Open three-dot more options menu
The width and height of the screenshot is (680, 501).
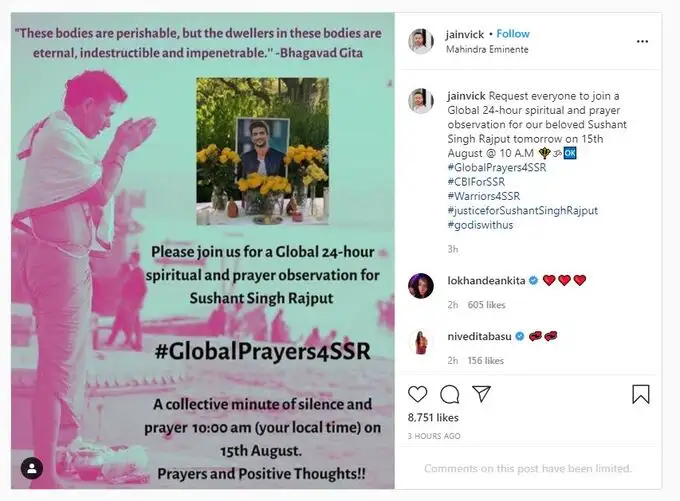(642, 41)
